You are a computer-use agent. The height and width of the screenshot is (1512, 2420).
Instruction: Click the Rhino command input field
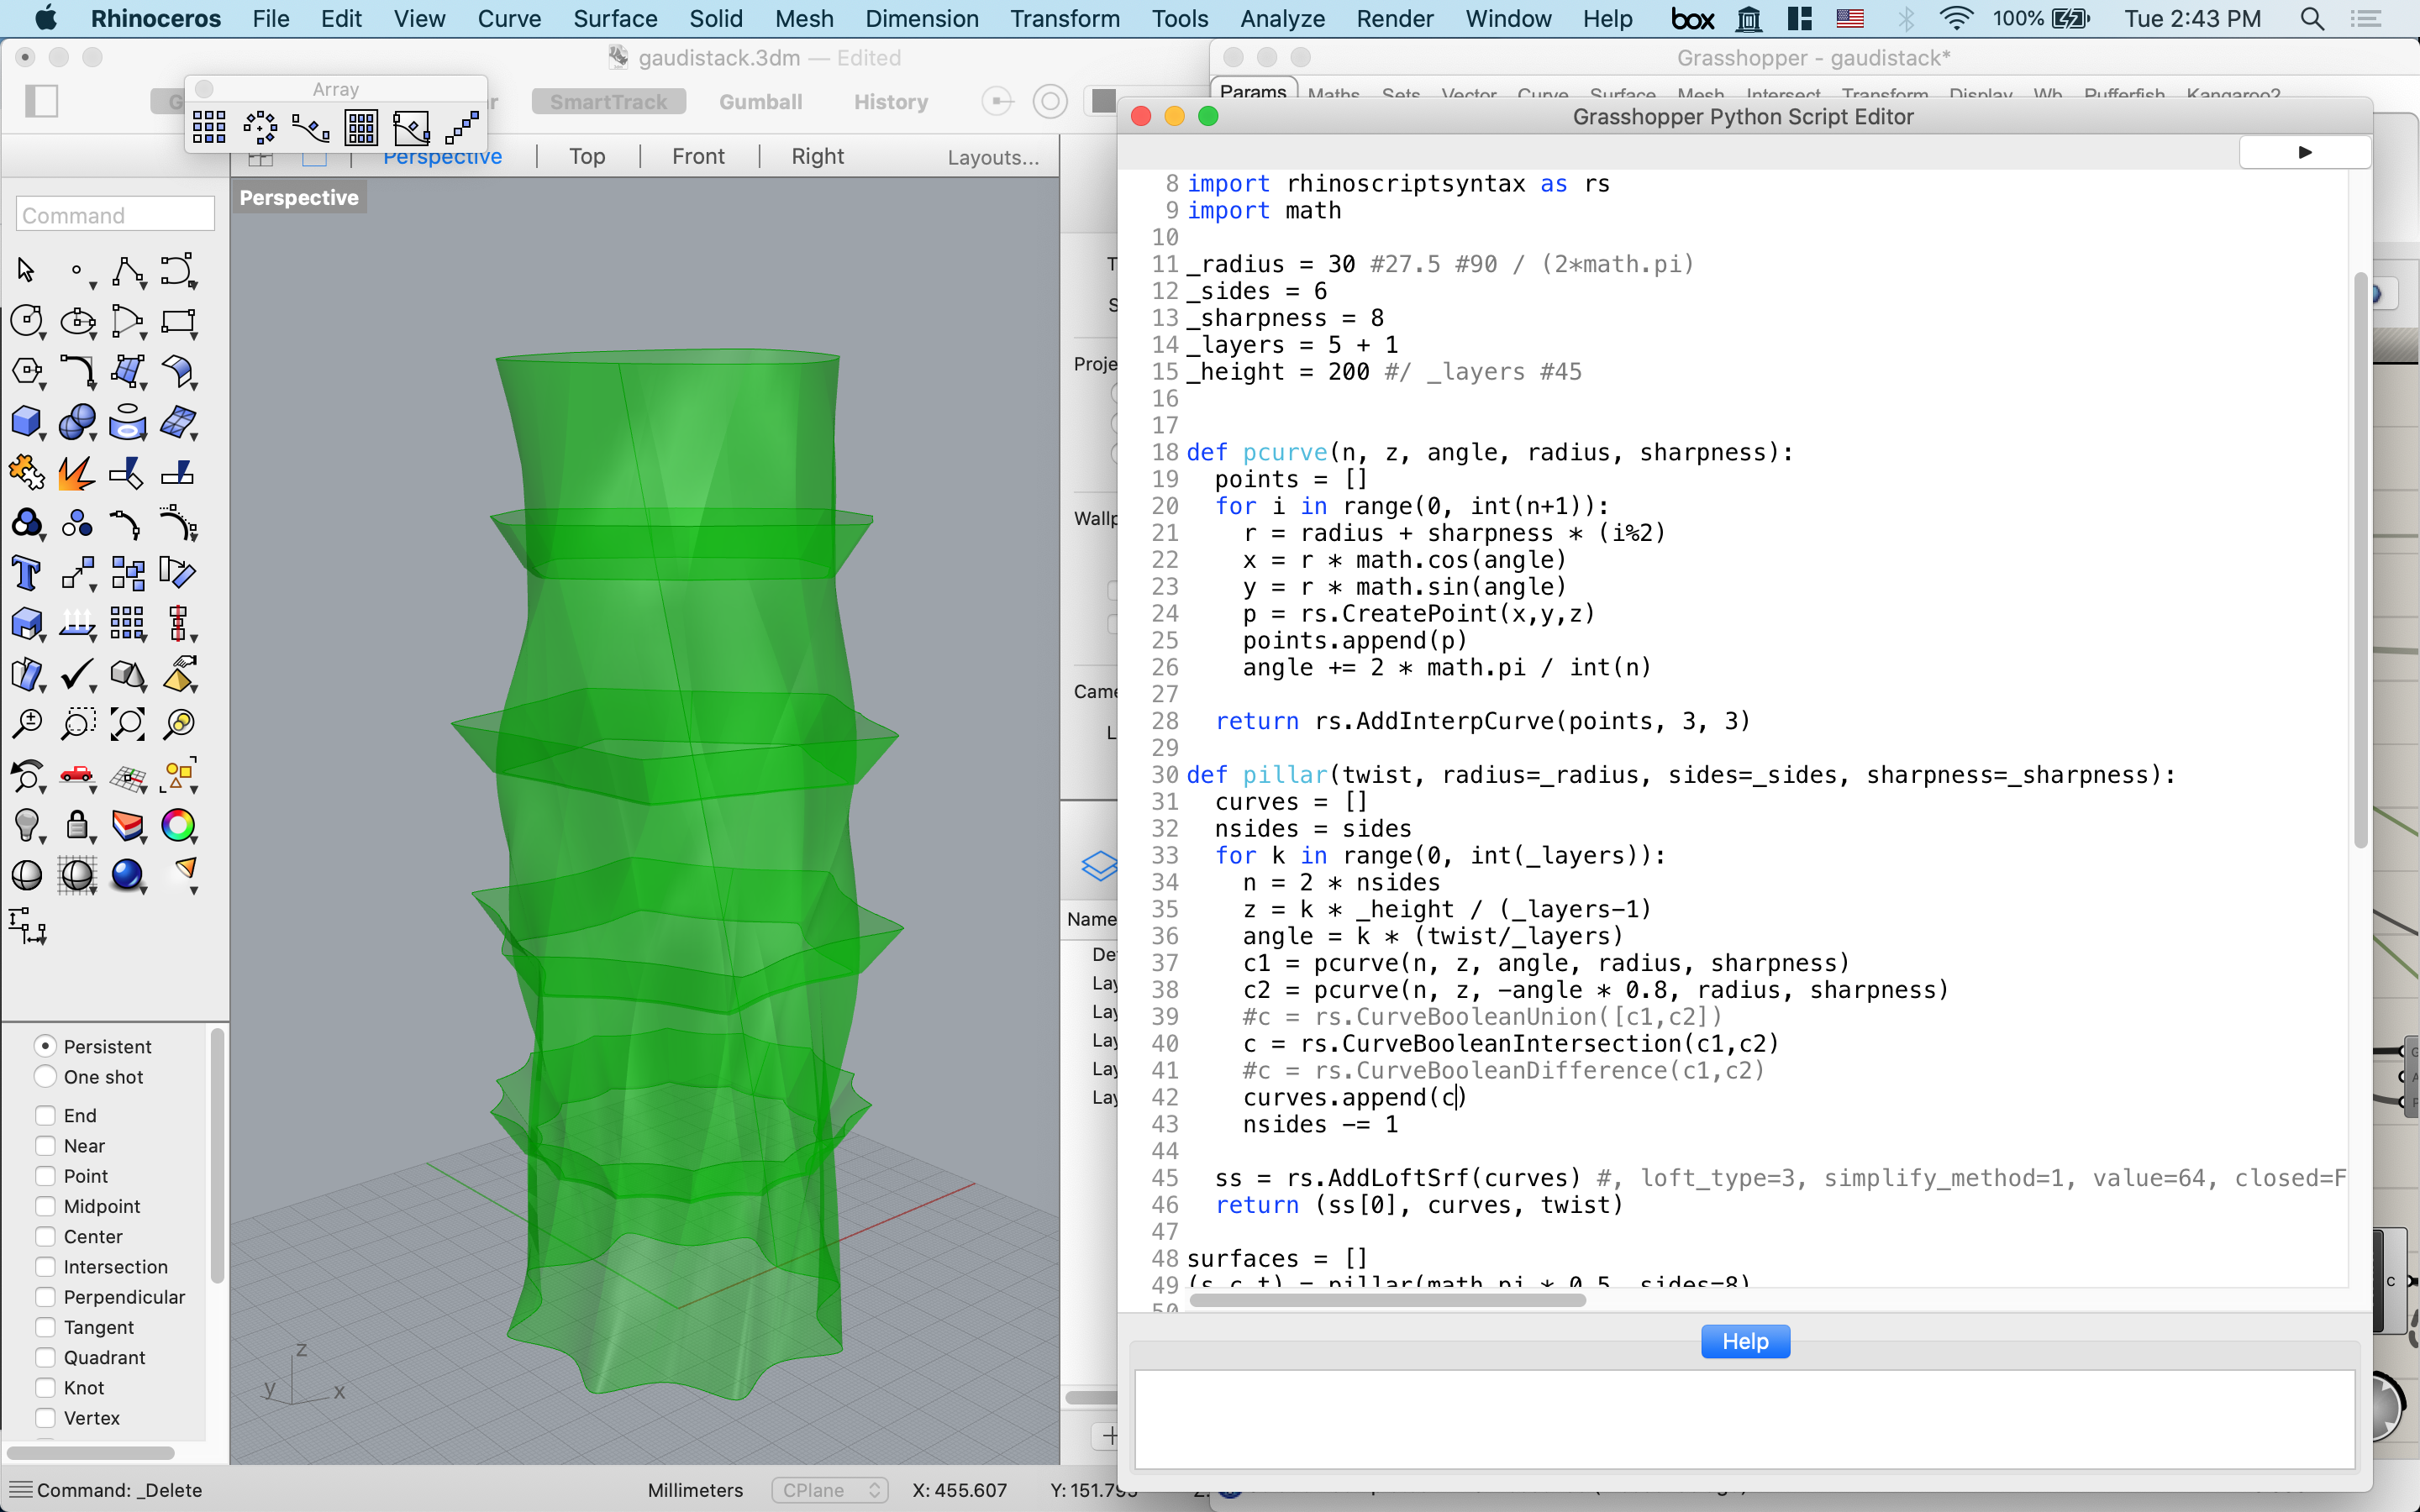tap(113, 214)
